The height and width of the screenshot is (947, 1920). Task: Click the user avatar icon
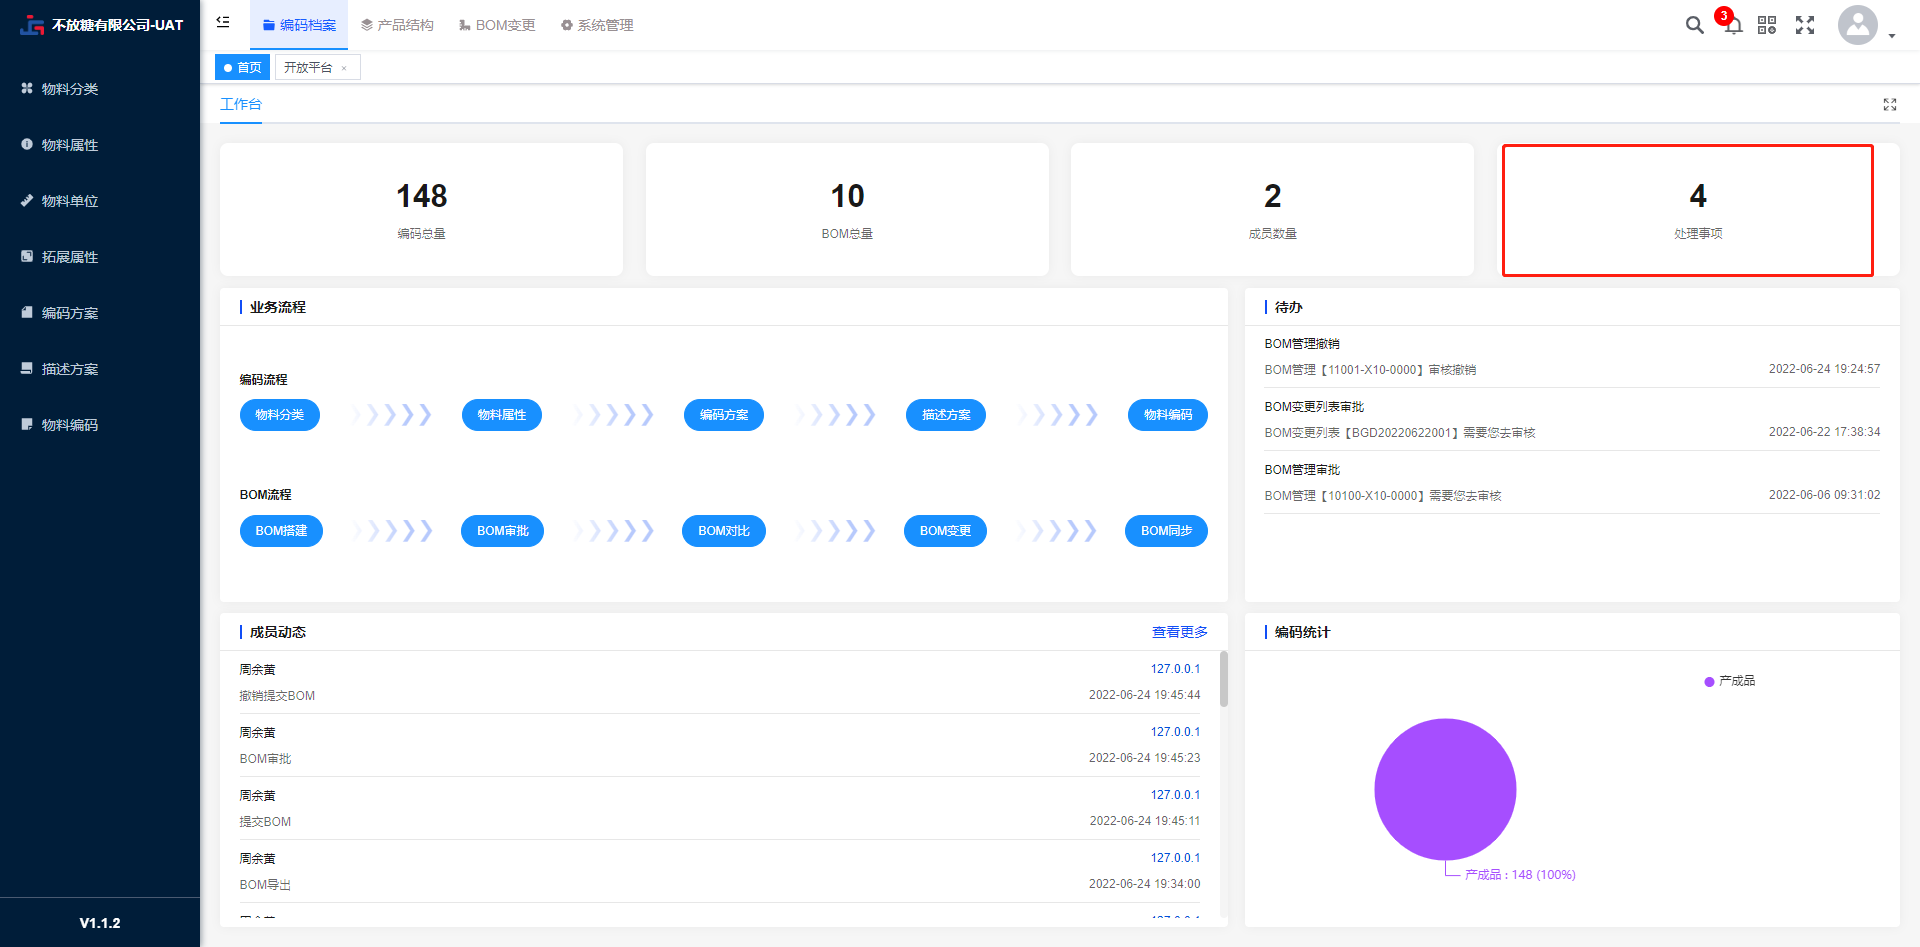1858,25
